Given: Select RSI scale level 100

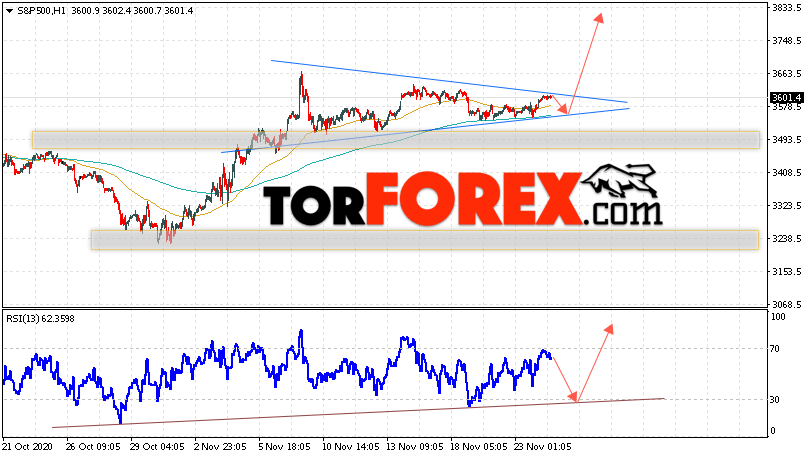Looking at the screenshot, I should tap(778, 317).
